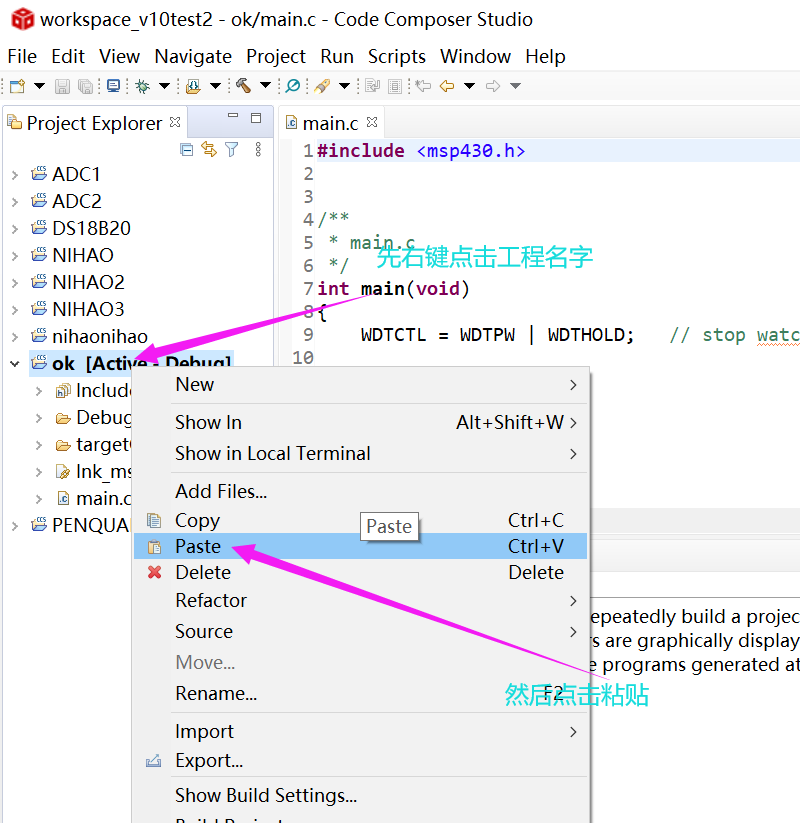The height and width of the screenshot is (823, 800).
Task: Collapse all projects in Project Explorer
Action: coord(187,147)
